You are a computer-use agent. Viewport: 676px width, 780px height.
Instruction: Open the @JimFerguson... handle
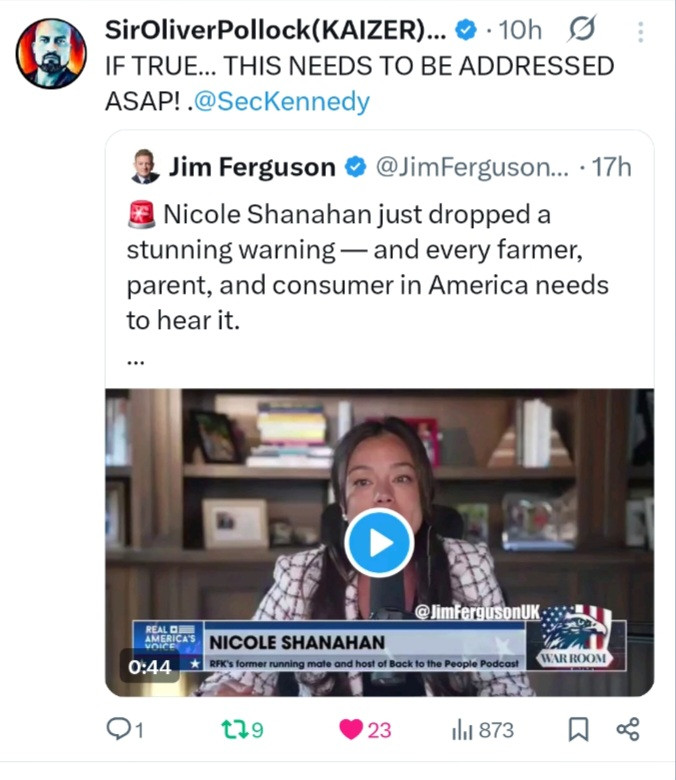472,167
